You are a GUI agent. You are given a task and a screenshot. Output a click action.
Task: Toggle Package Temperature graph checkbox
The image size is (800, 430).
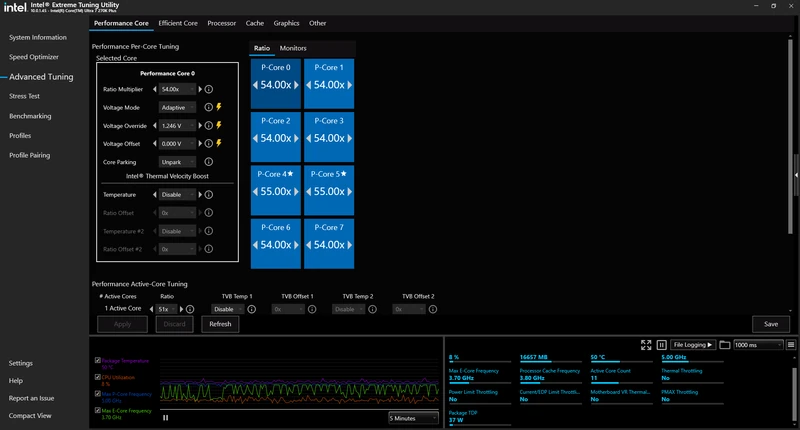97,360
